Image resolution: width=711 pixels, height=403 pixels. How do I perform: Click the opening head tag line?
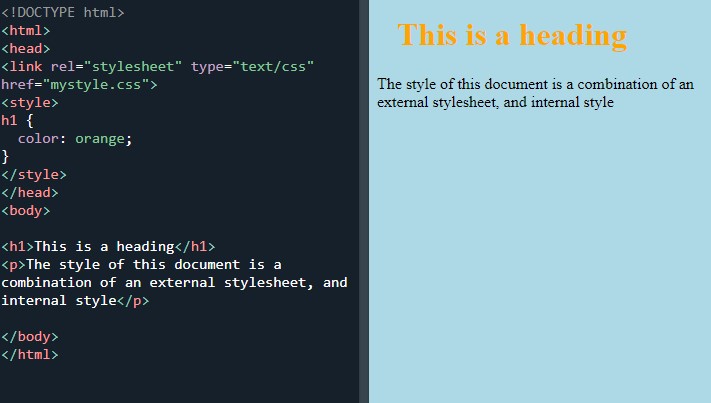pos(25,49)
